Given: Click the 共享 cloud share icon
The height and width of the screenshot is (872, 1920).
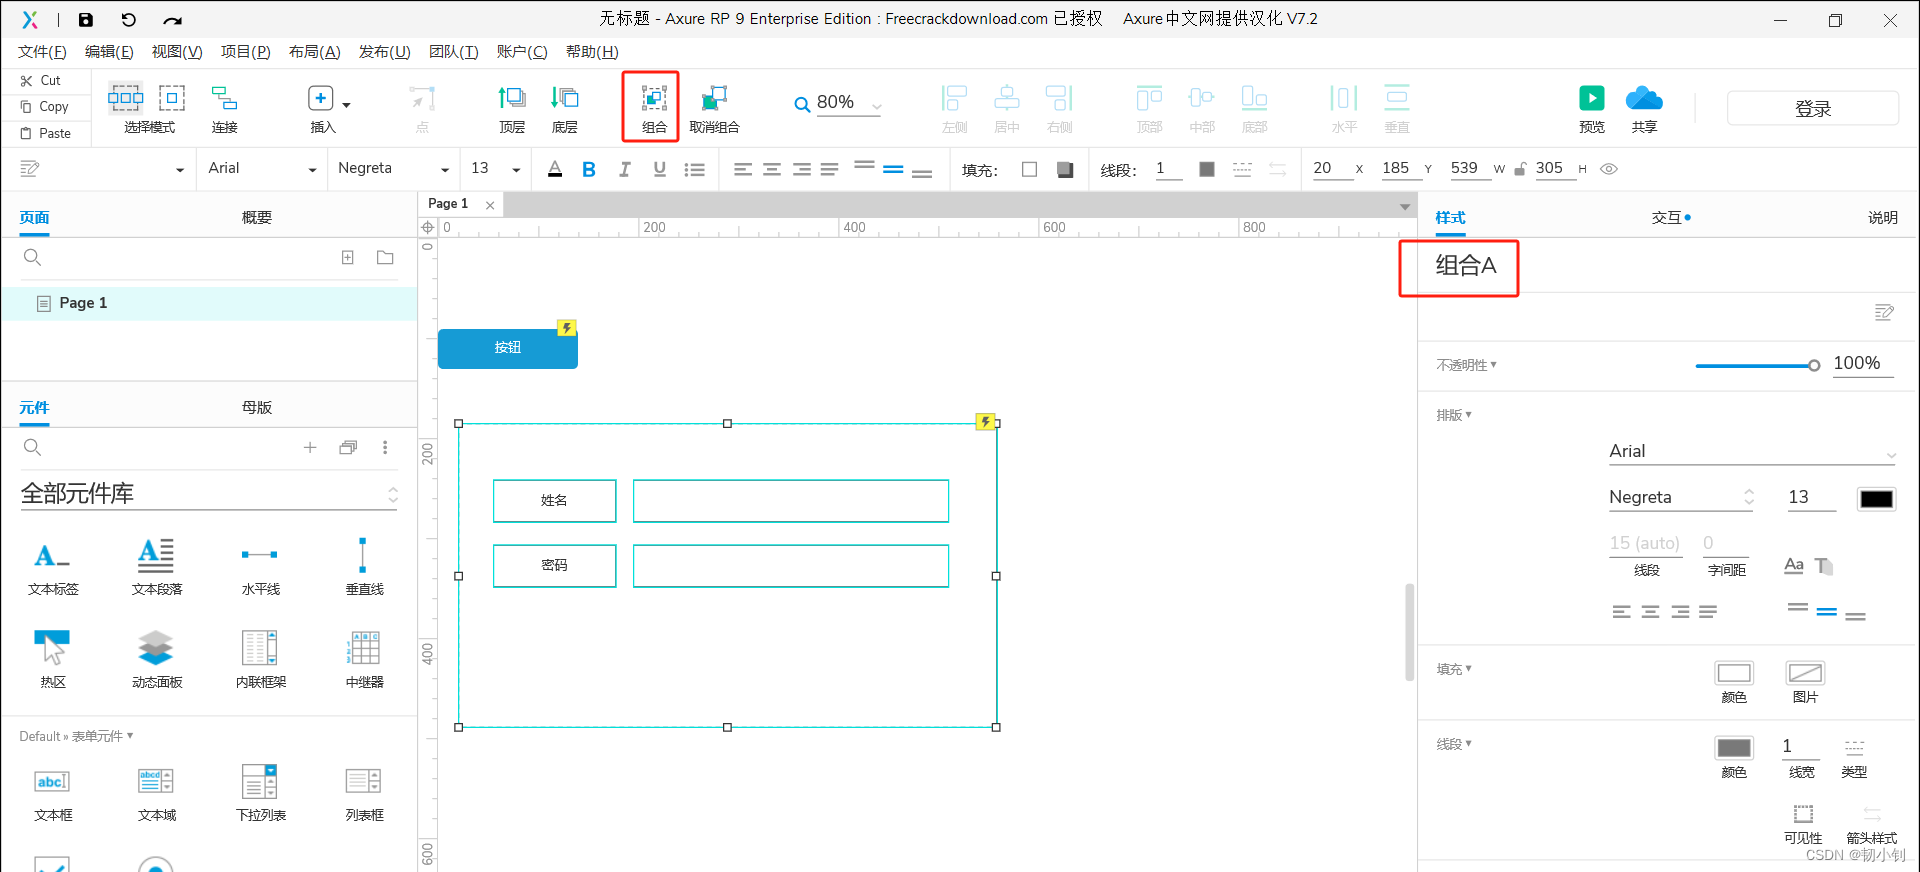Looking at the screenshot, I should coord(1644,98).
